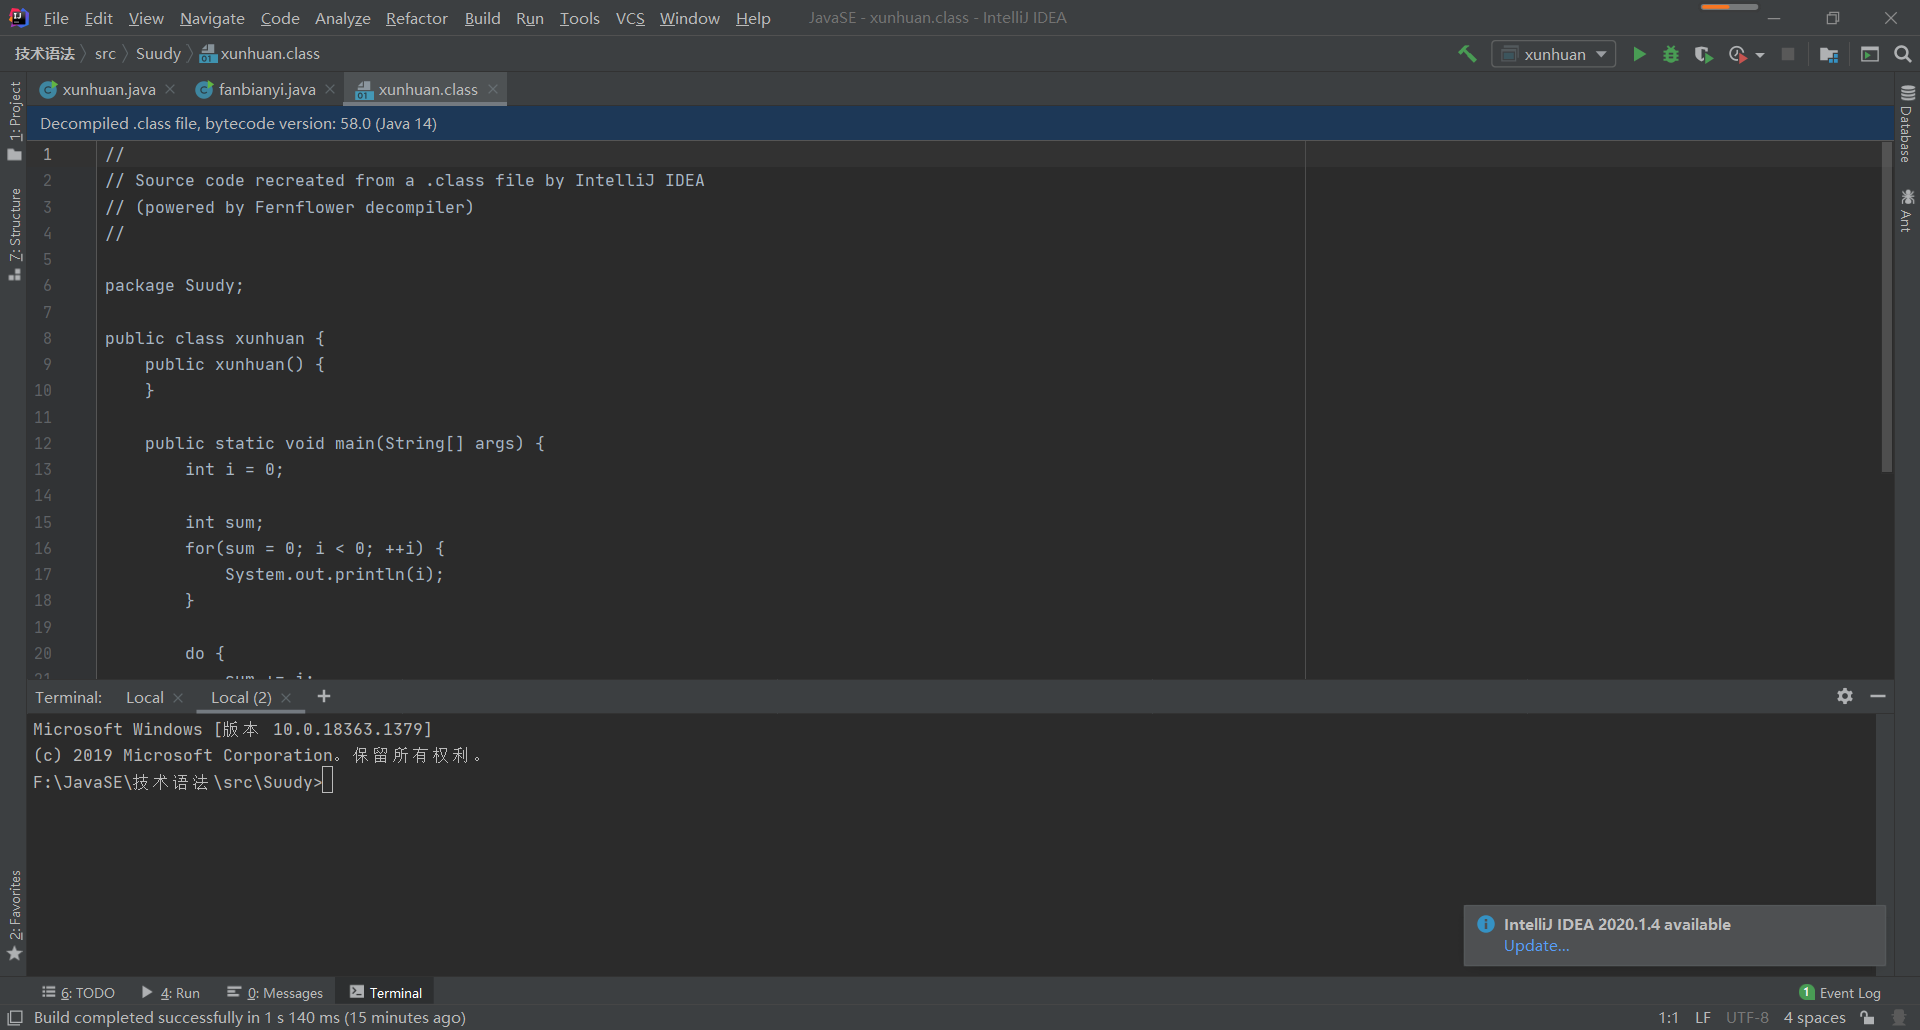Click the 技术语法 breadcrumb
Screen dimensions: 1920x1030
[44, 54]
